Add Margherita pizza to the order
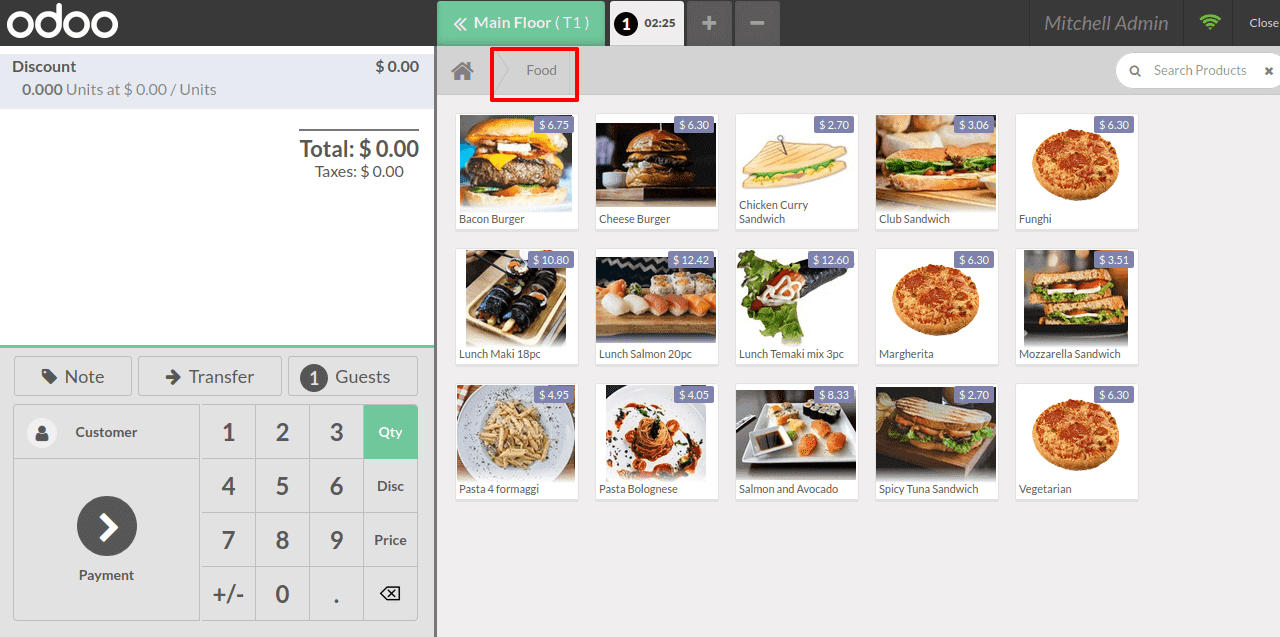The image size is (1280, 637). 937,307
